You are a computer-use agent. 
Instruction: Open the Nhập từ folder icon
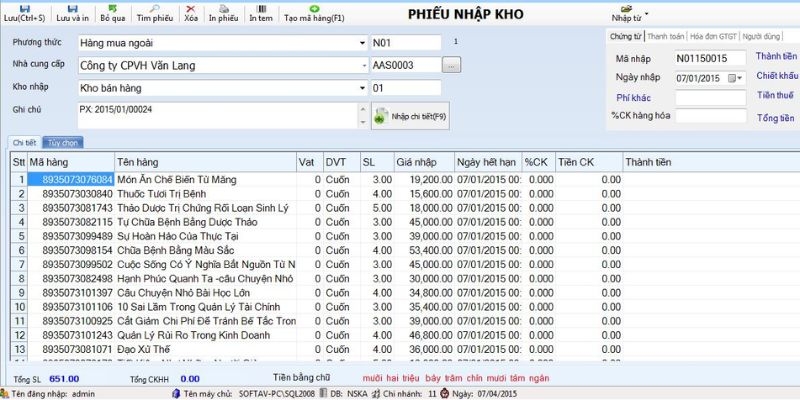tap(627, 9)
